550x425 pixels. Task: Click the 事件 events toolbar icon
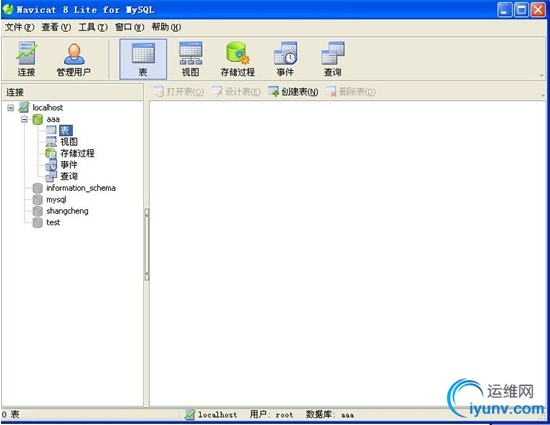tap(285, 59)
